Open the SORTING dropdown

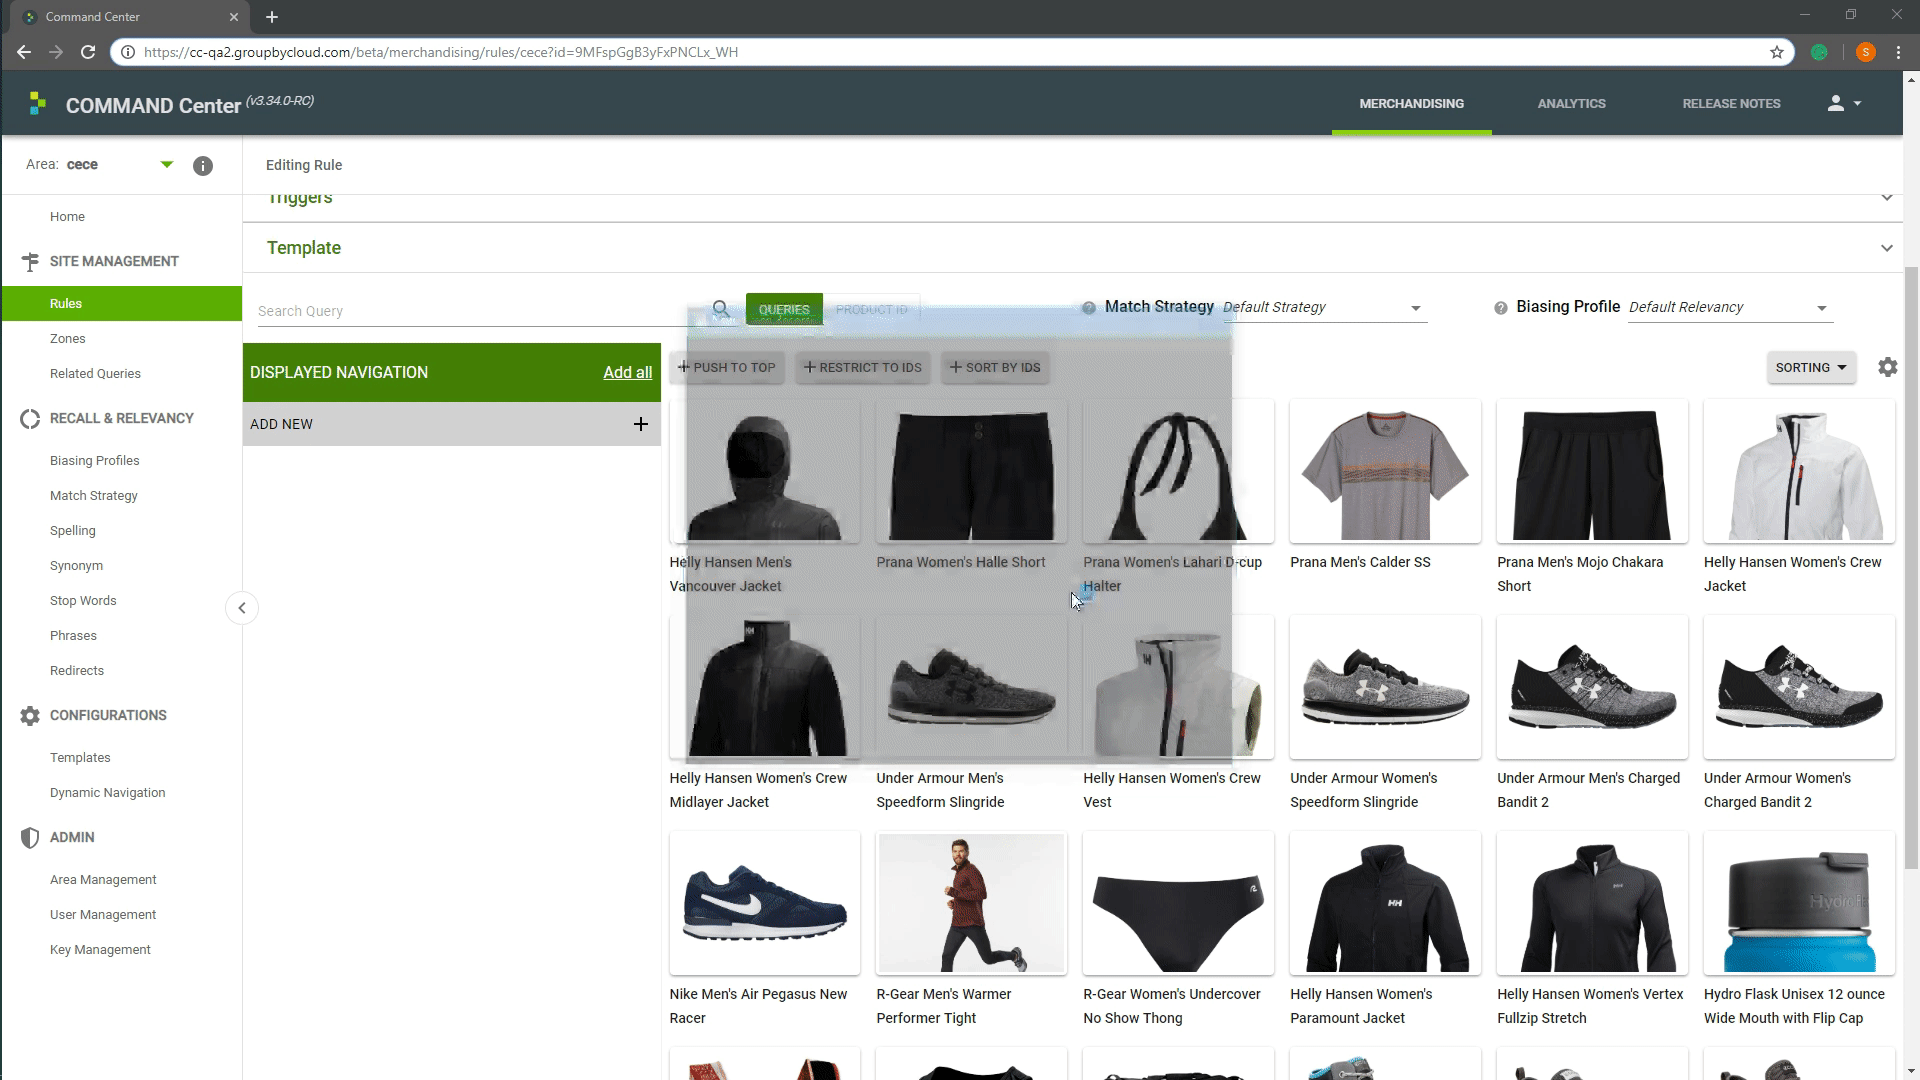click(1811, 368)
